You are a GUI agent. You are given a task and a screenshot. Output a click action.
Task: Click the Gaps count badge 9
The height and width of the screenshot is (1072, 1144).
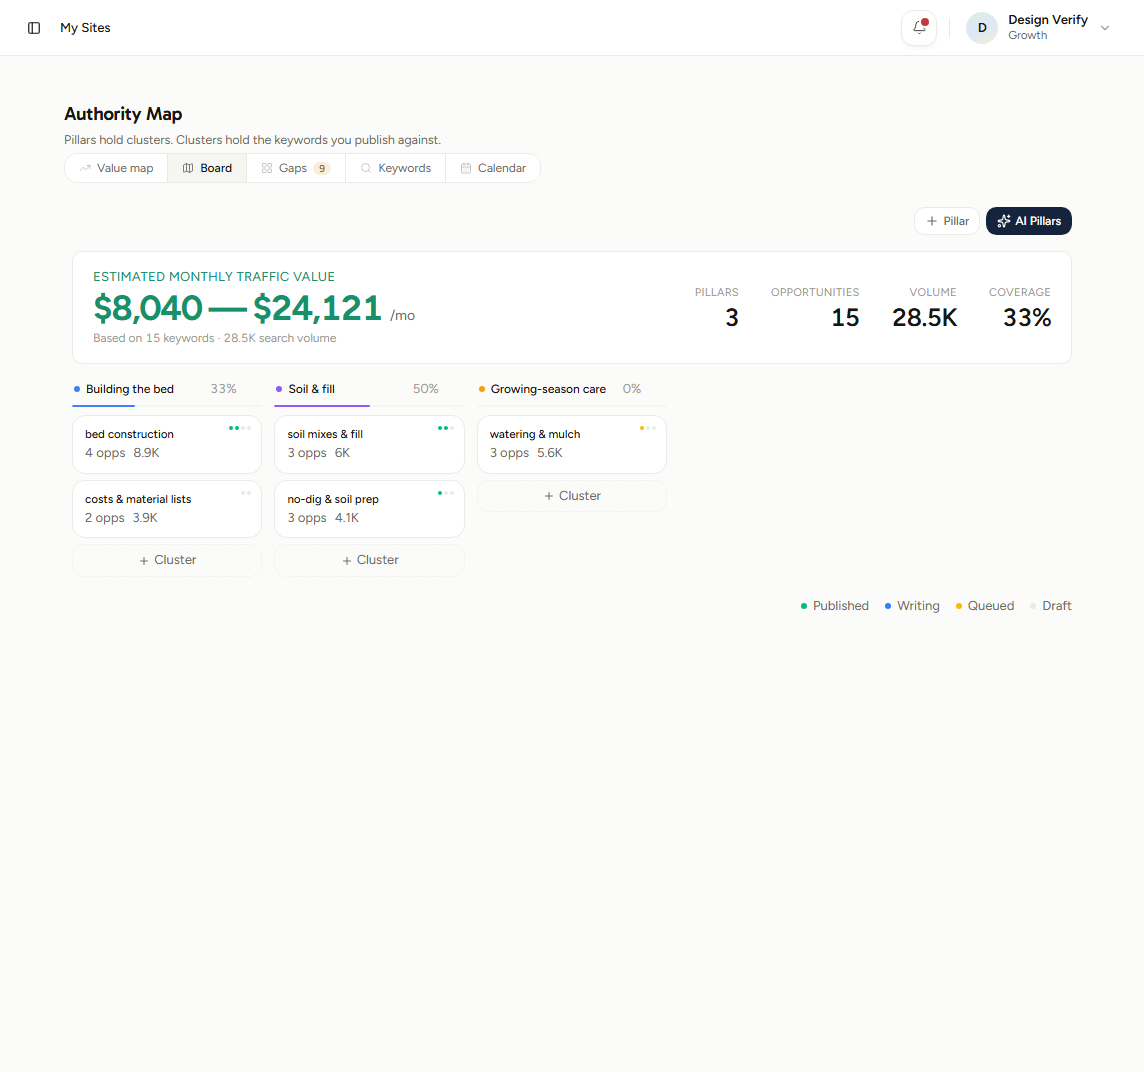click(322, 169)
